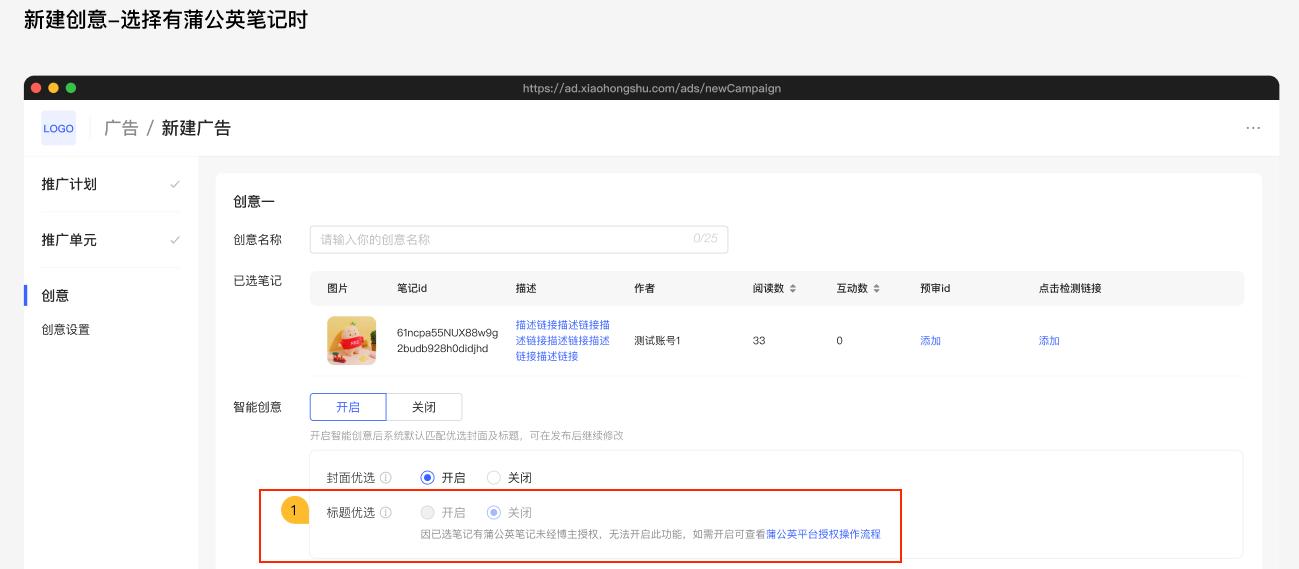This screenshot has width=1299, height=569.
Task: Select 关闭 radio for 标题优选
Action: [x=493, y=513]
